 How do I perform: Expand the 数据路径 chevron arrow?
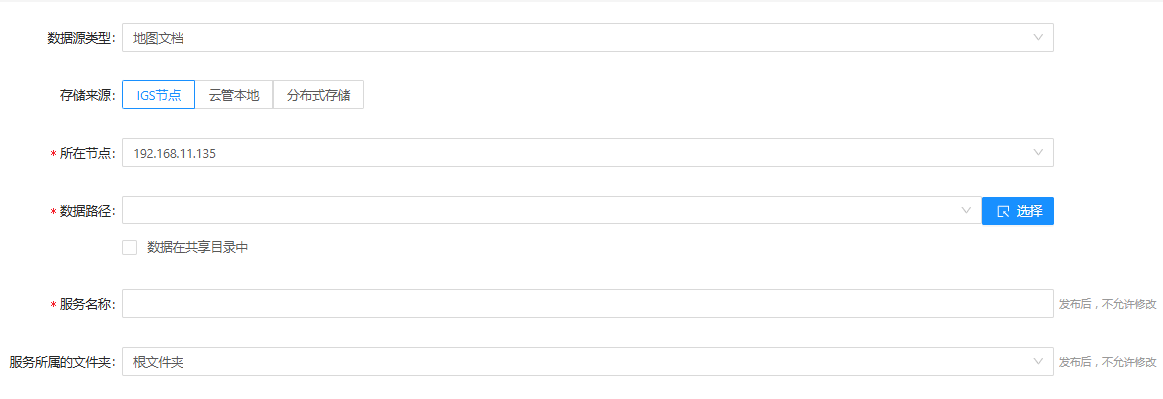tap(966, 211)
